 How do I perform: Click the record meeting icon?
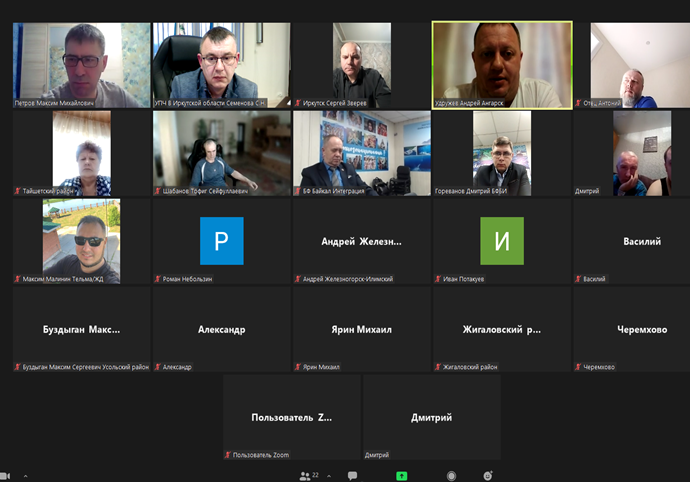click(x=451, y=476)
